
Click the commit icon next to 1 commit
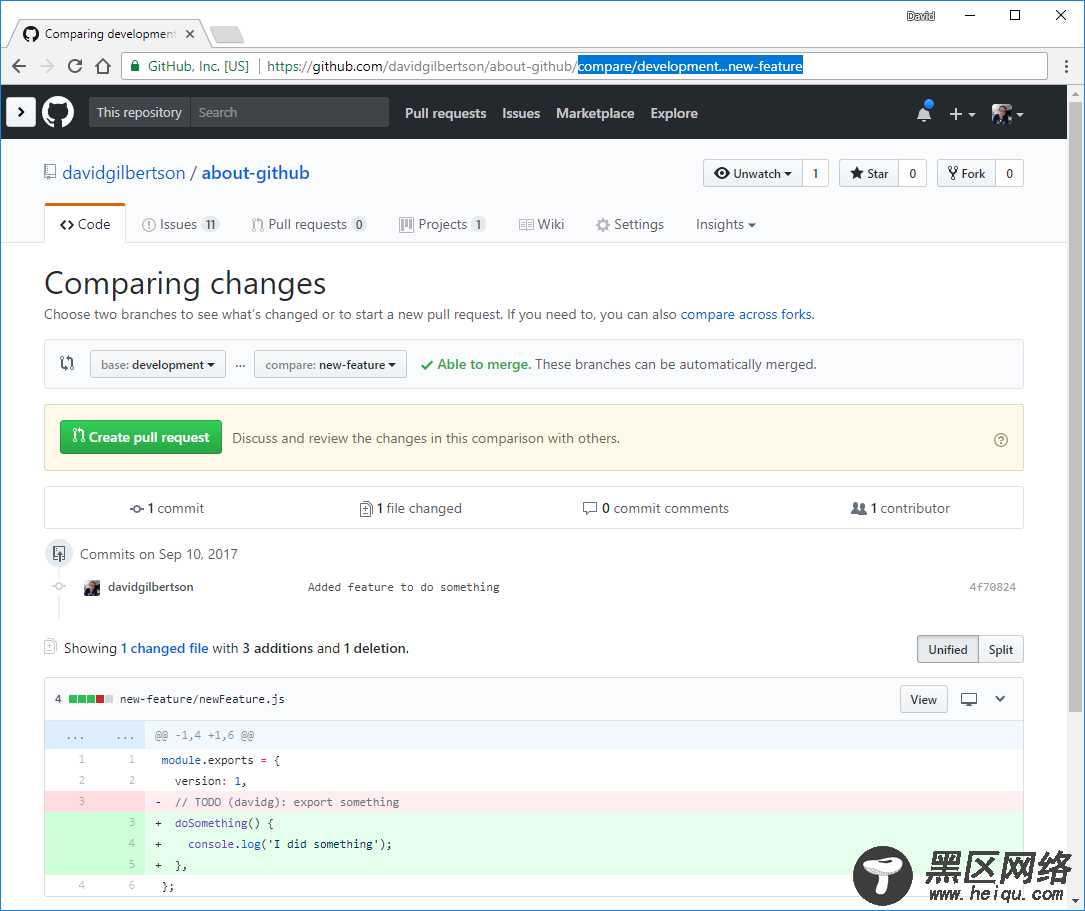pos(136,508)
